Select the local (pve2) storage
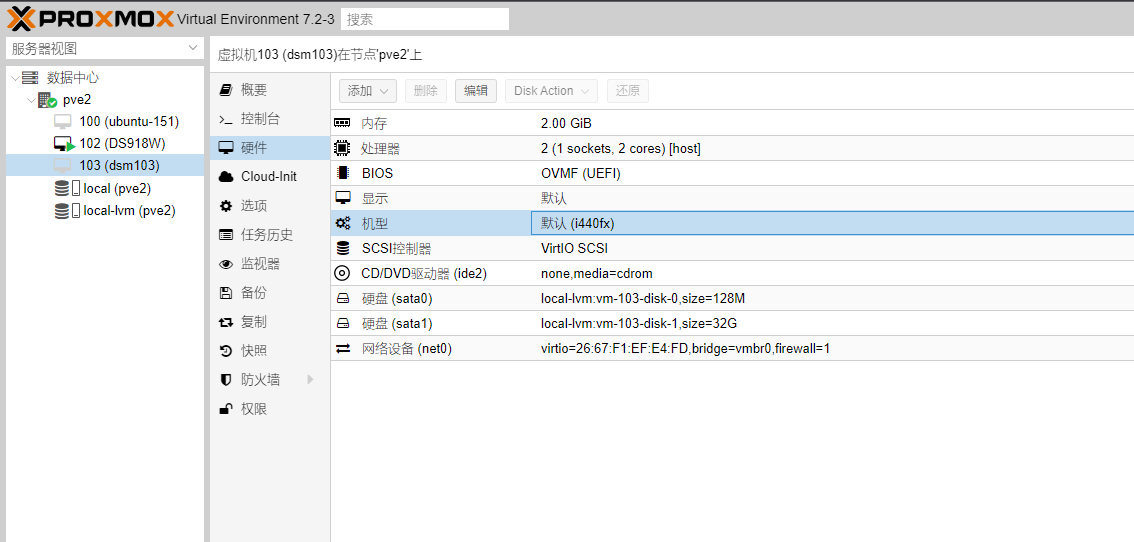The width and height of the screenshot is (1134, 542). coord(116,188)
